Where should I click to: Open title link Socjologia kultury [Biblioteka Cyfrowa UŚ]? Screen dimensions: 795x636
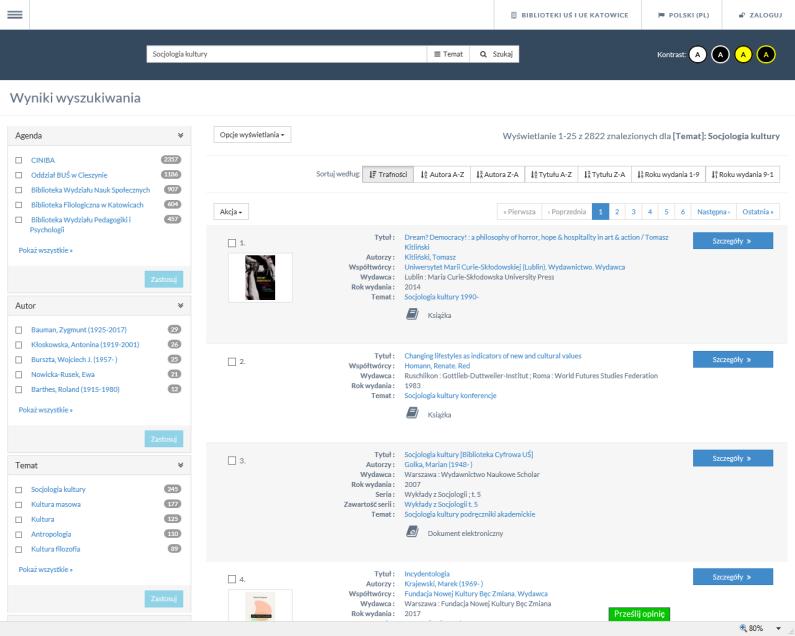click(468, 454)
